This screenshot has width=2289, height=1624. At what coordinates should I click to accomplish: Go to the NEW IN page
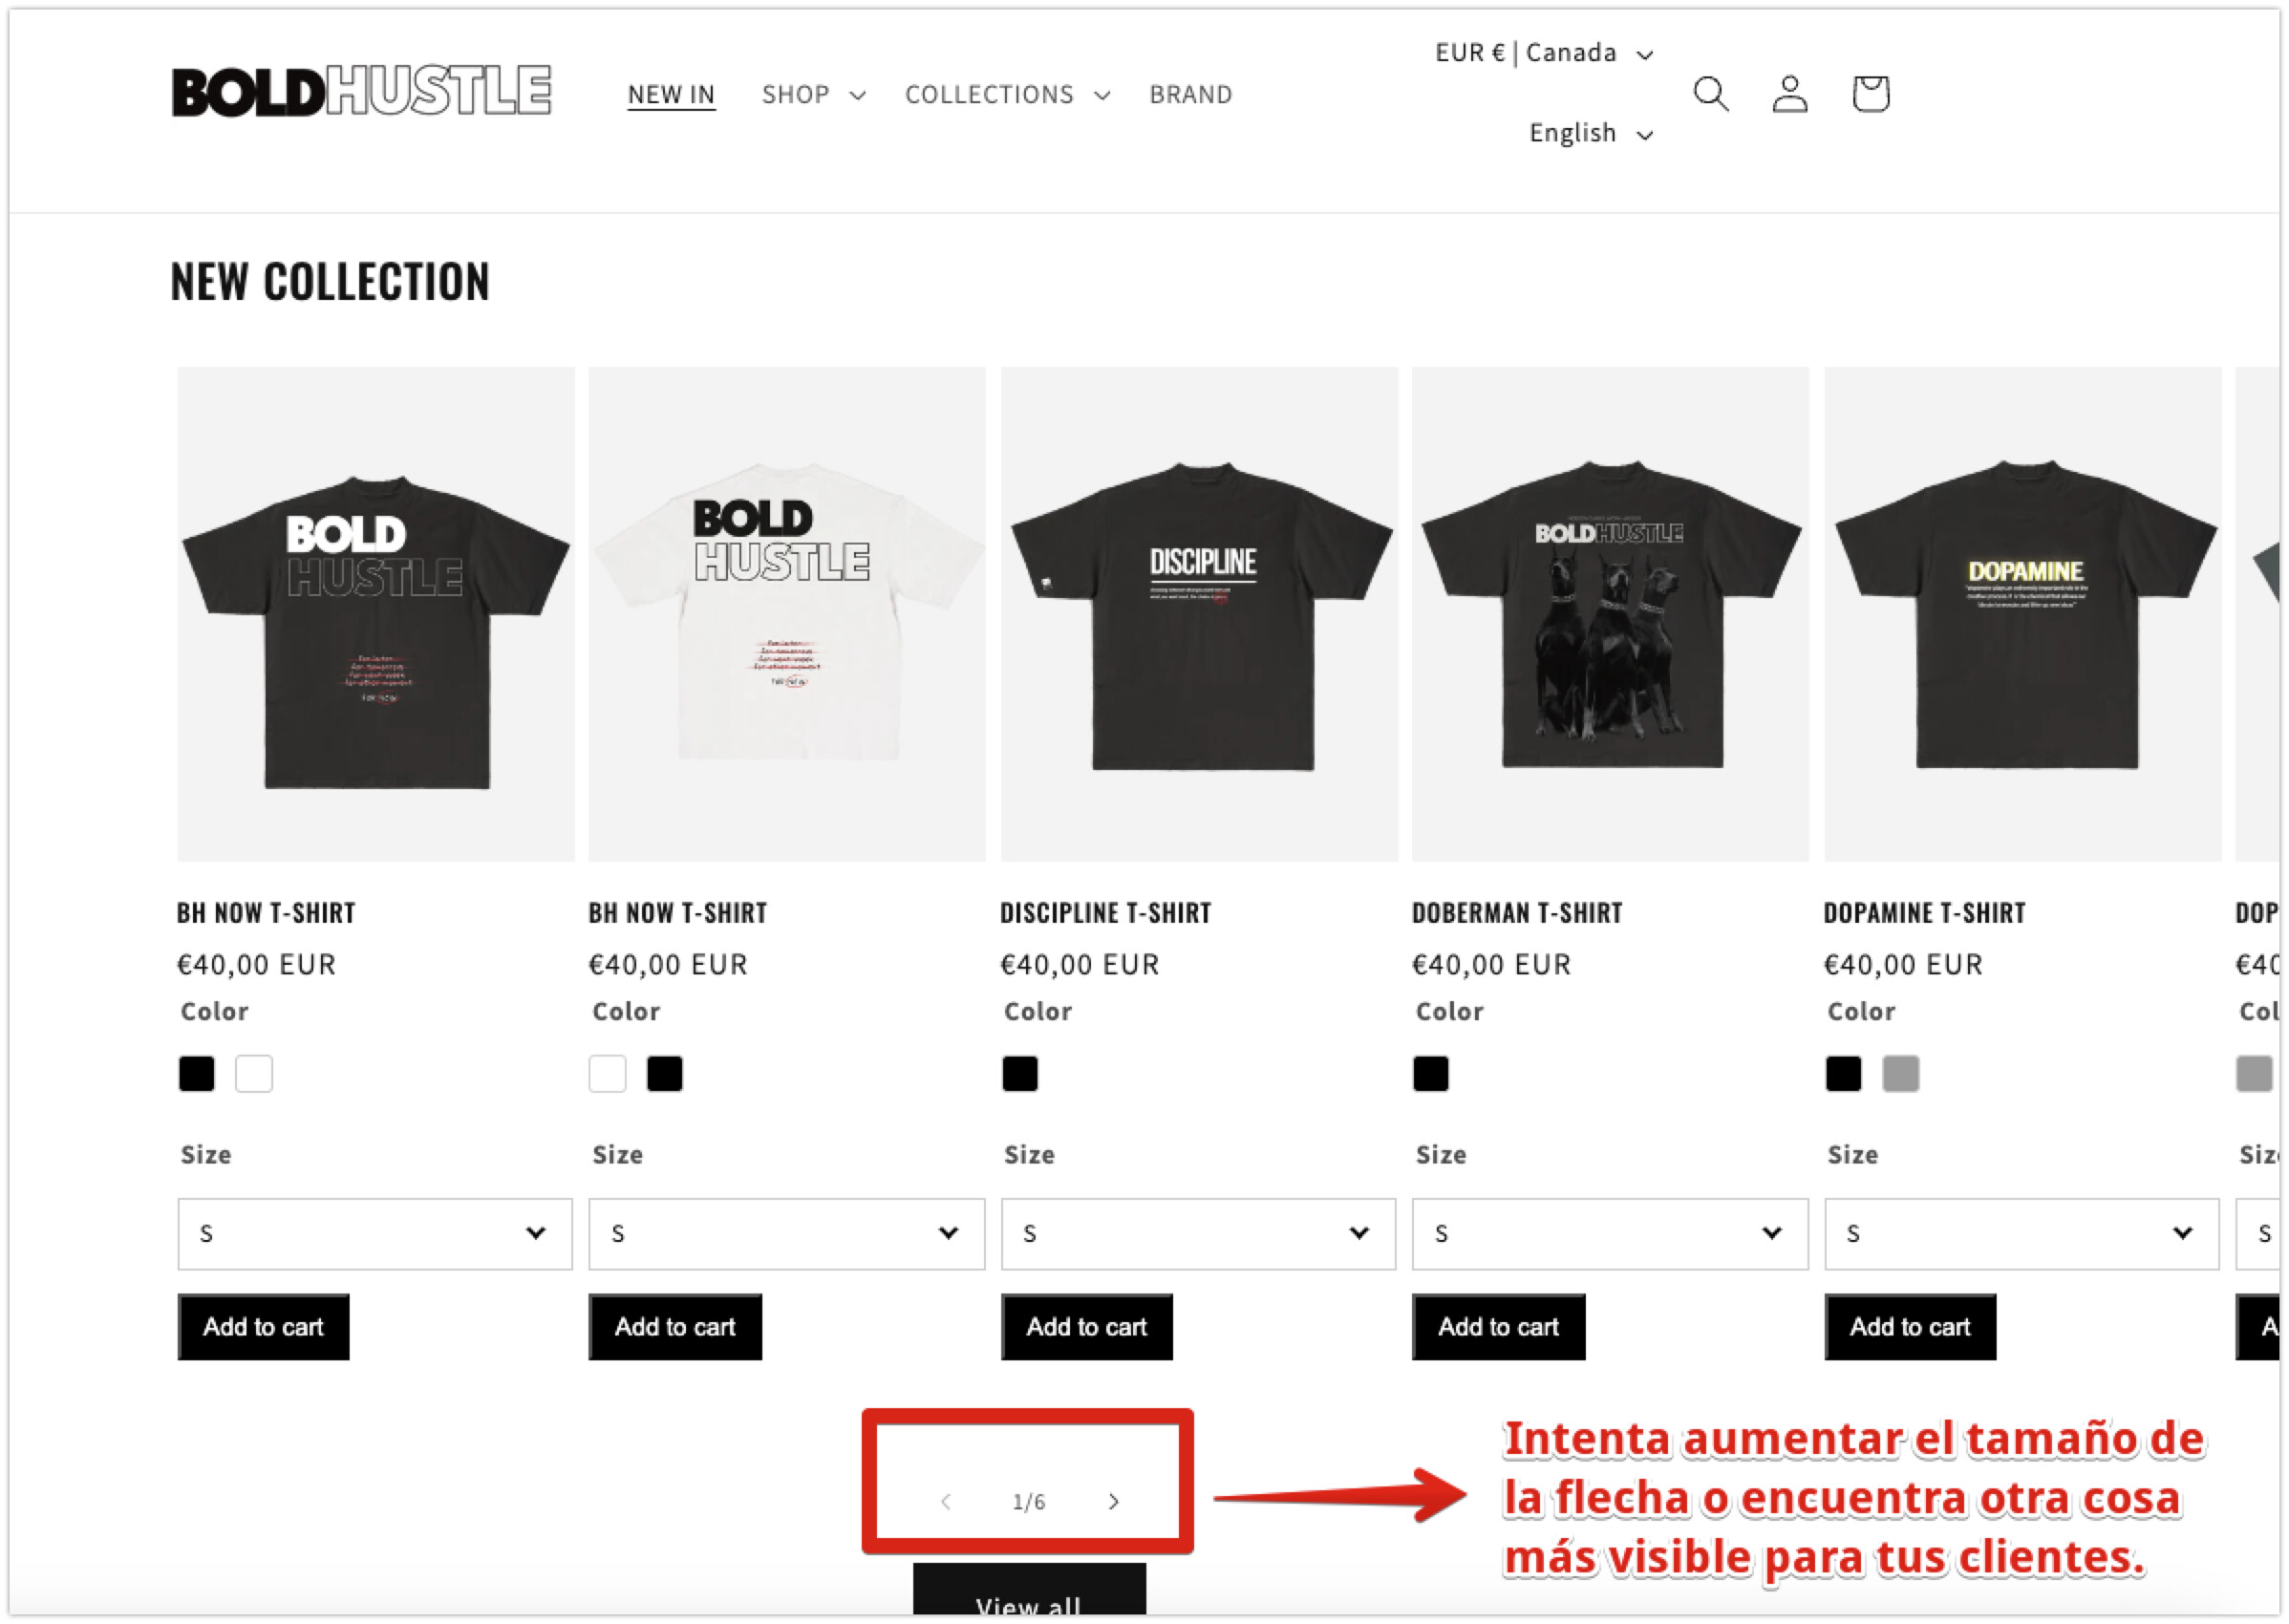[x=671, y=95]
